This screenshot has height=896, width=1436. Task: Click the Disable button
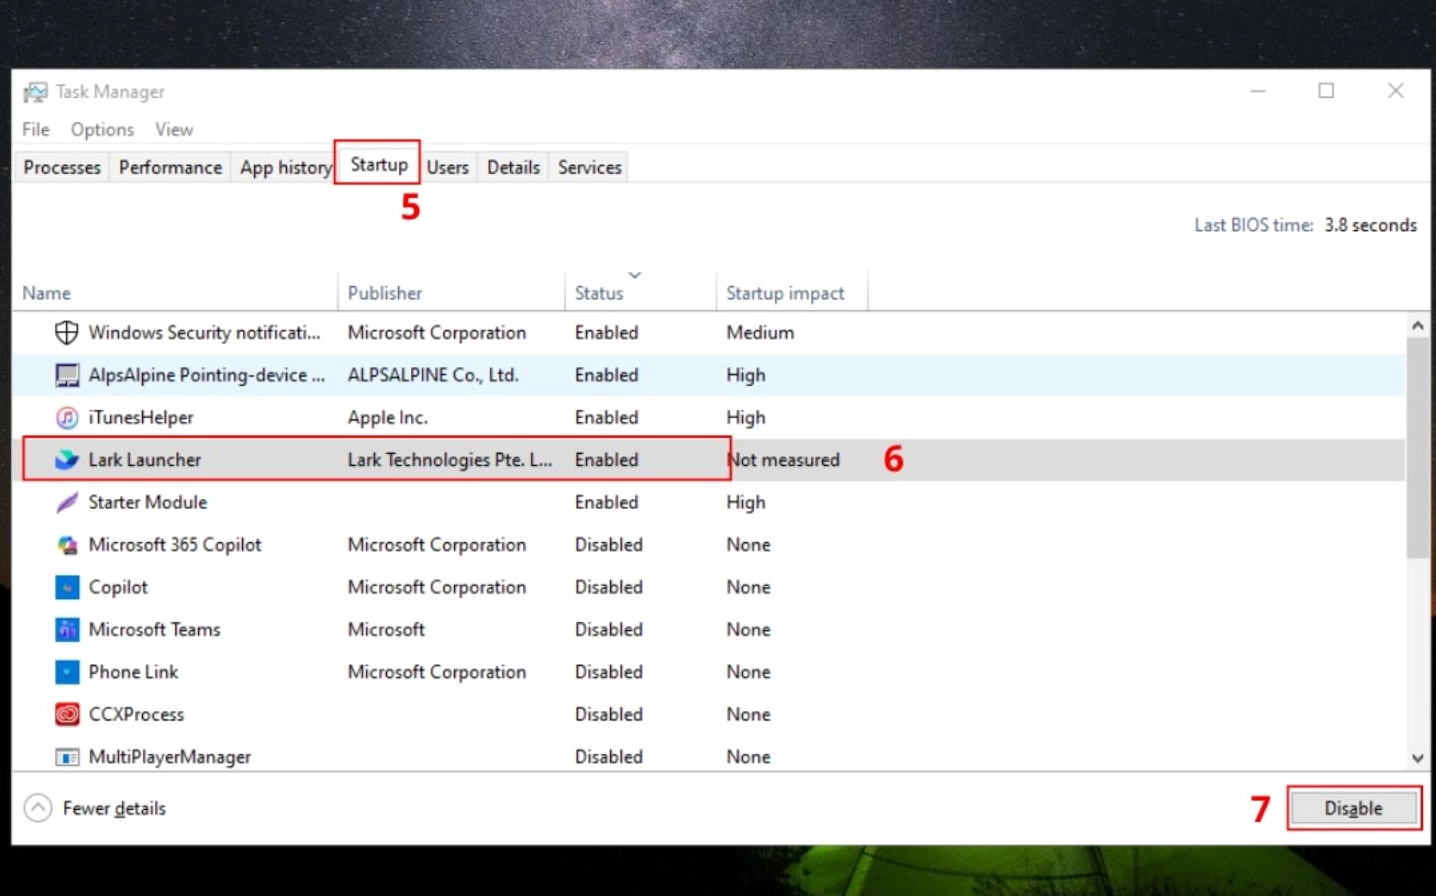click(1352, 808)
